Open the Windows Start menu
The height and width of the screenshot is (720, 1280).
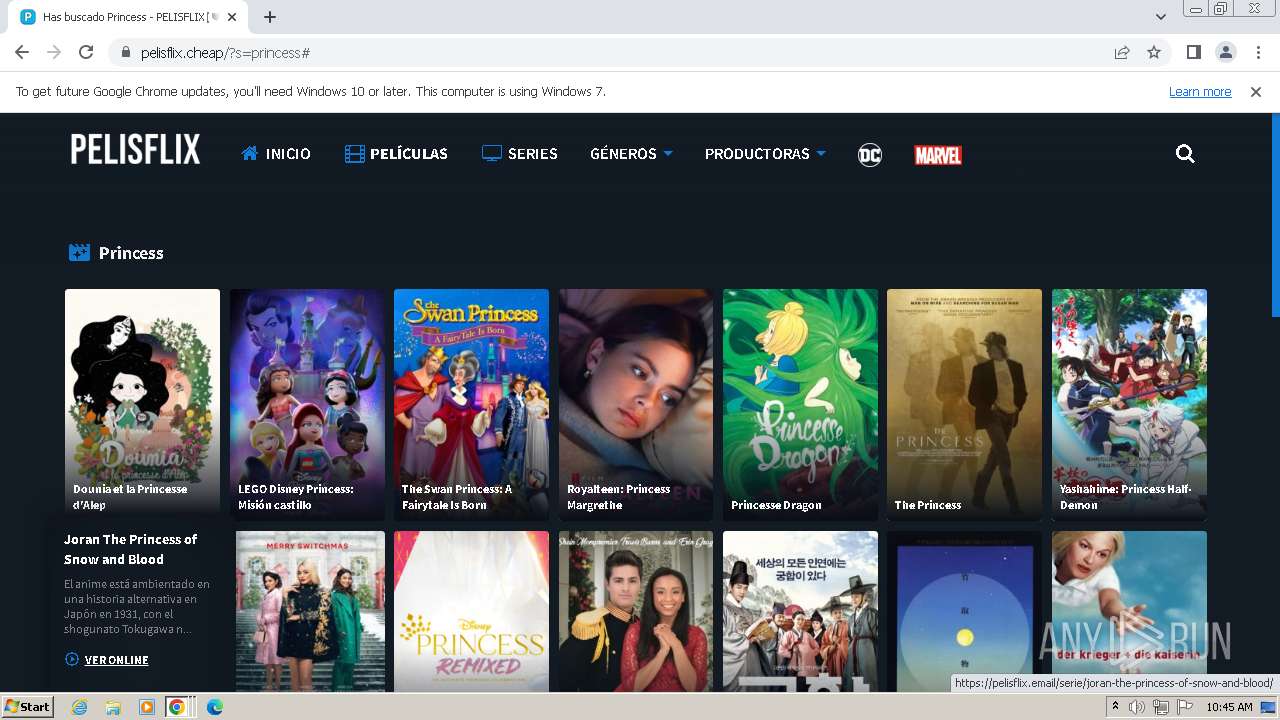click(x=28, y=707)
